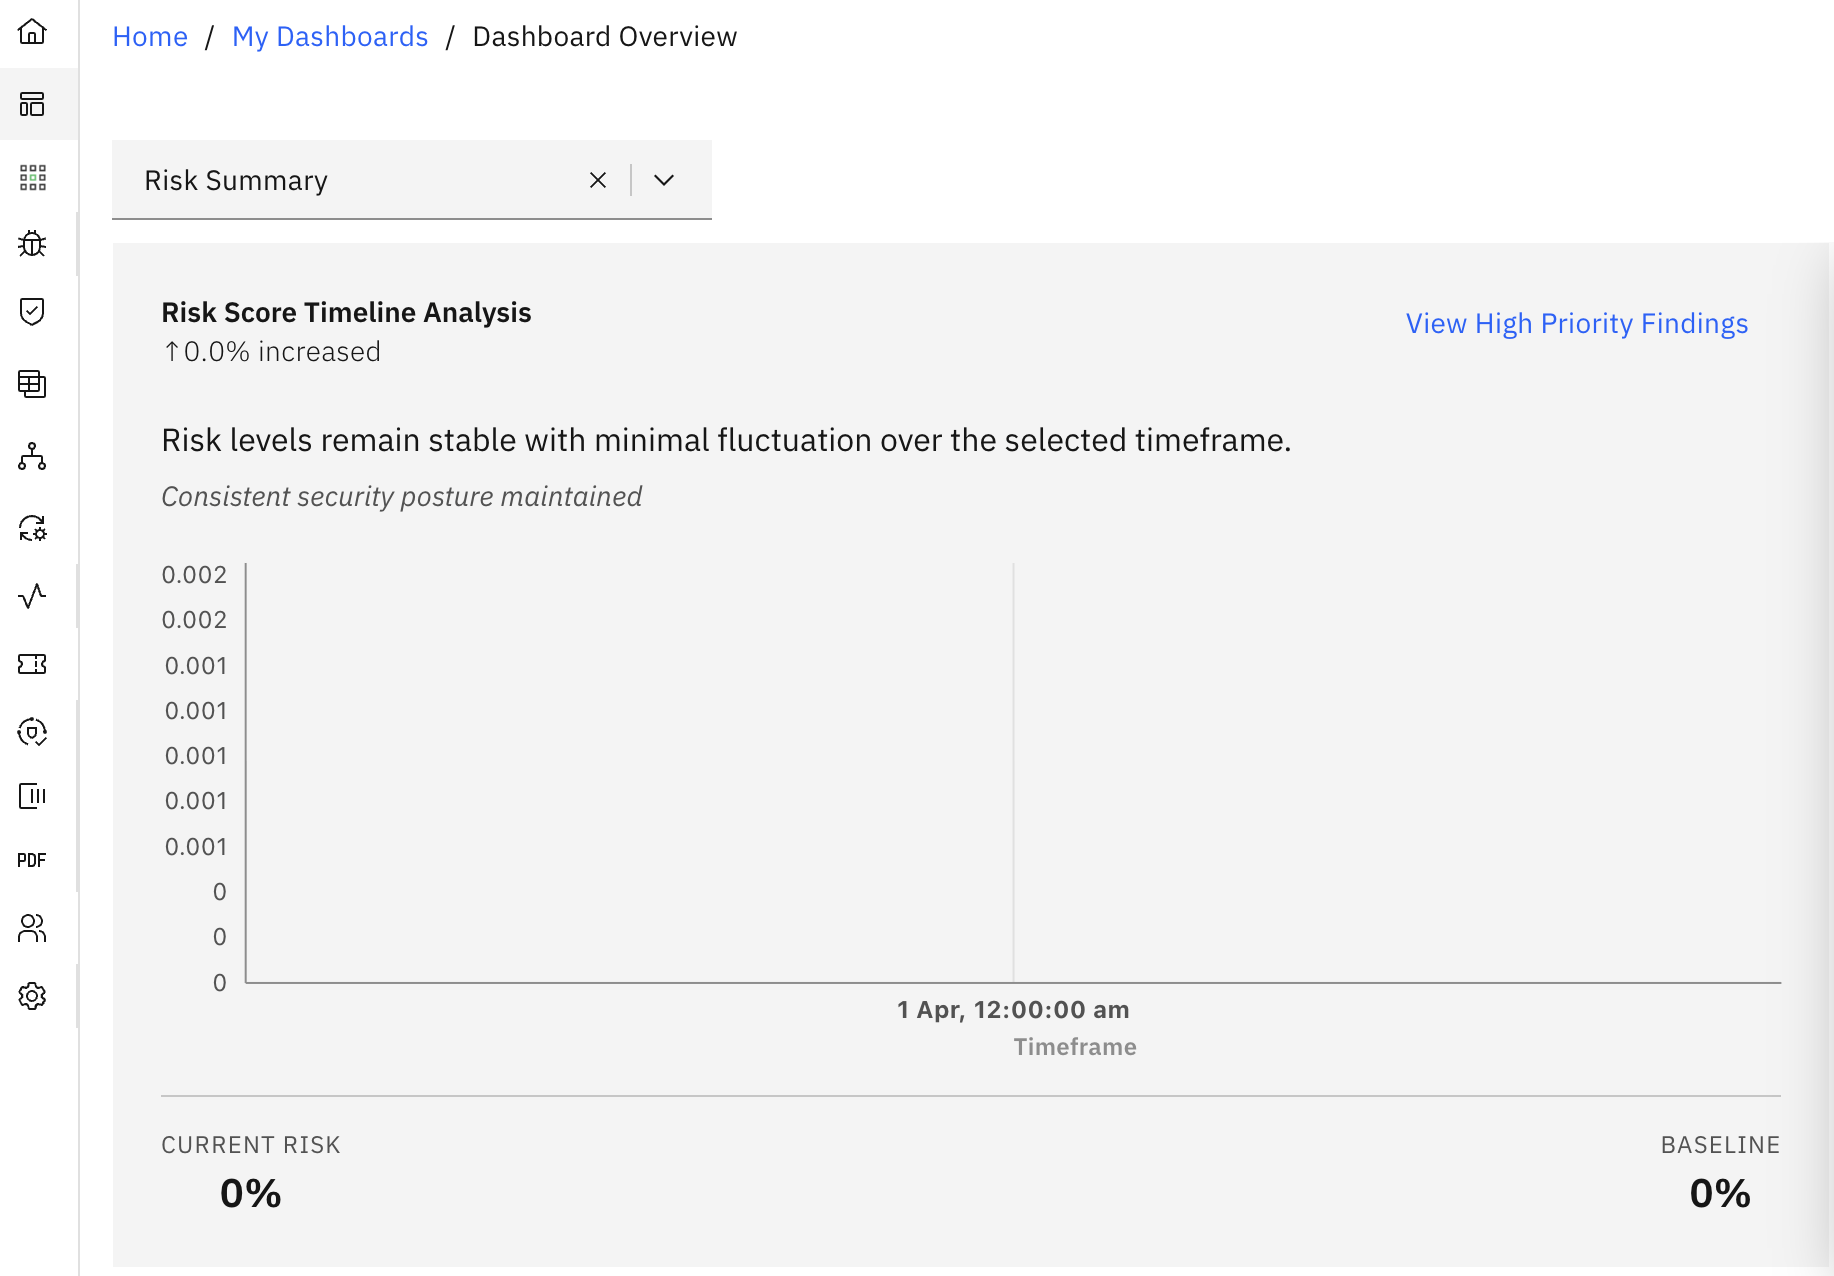Go to Home breadcrumb link
This screenshot has height=1276, width=1834.
pos(150,37)
